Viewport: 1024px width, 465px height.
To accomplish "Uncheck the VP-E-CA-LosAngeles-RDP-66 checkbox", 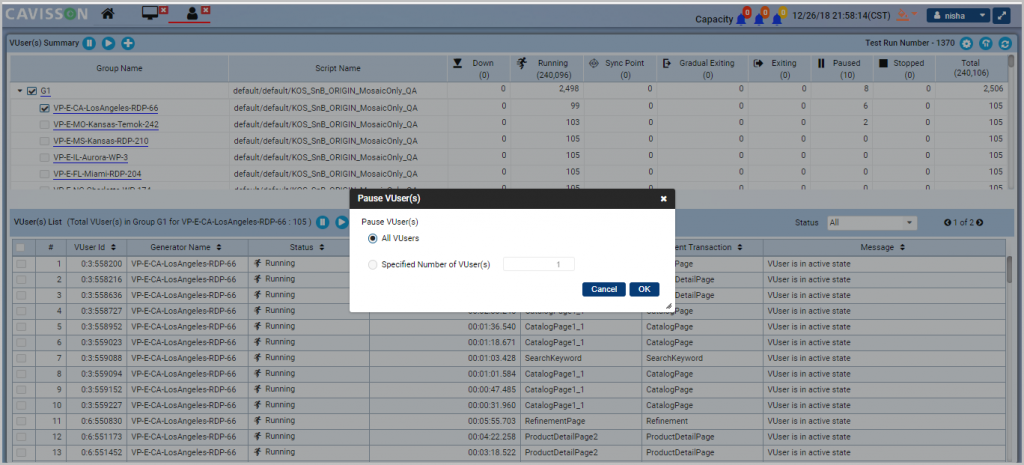I will tap(45, 108).
